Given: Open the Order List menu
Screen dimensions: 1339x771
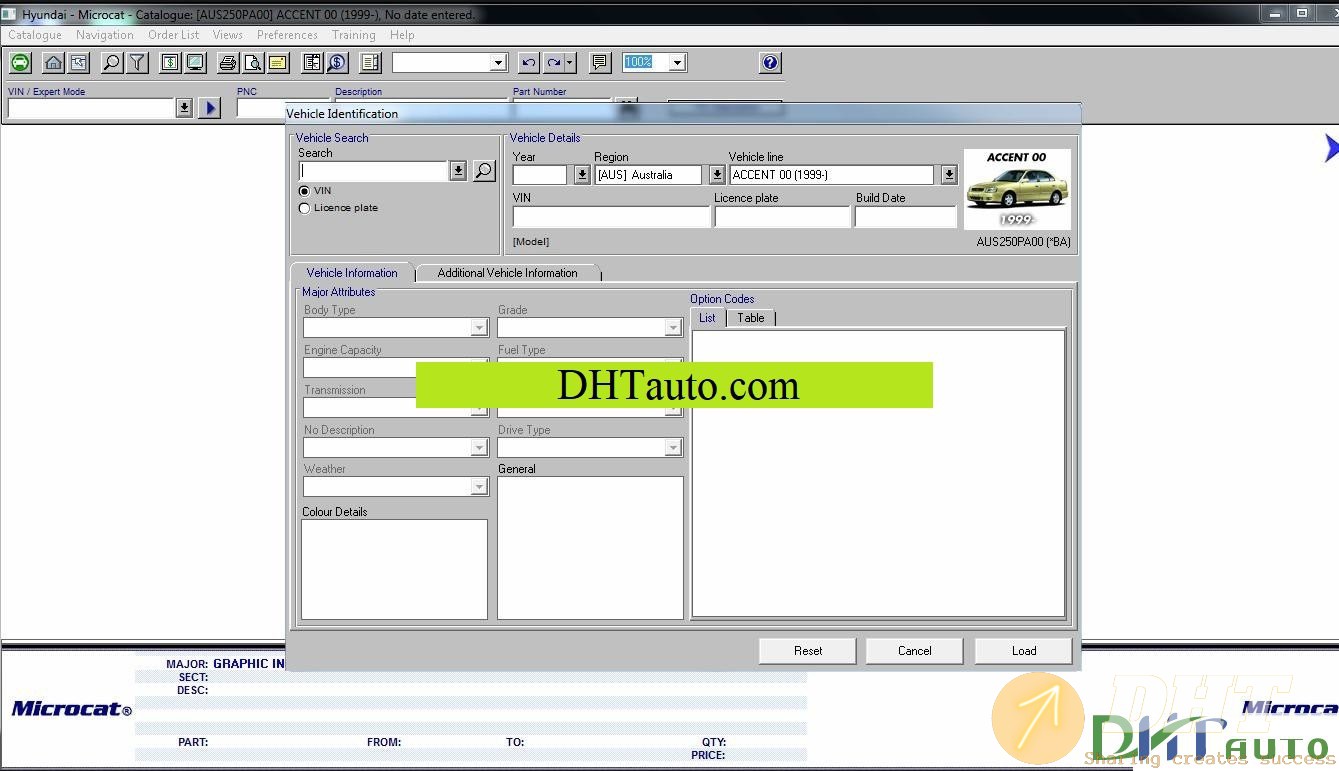Looking at the screenshot, I should [x=174, y=35].
